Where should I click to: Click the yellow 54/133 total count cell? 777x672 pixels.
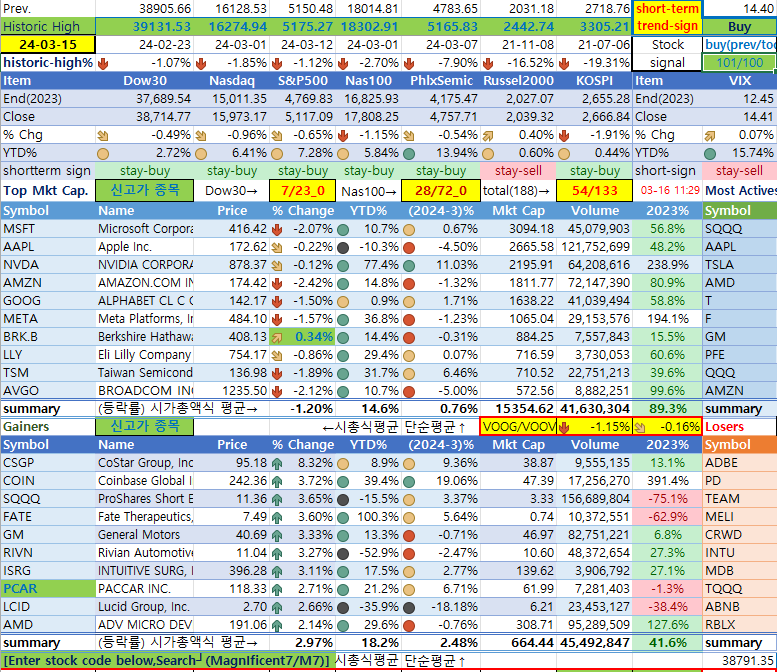(x=594, y=191)
